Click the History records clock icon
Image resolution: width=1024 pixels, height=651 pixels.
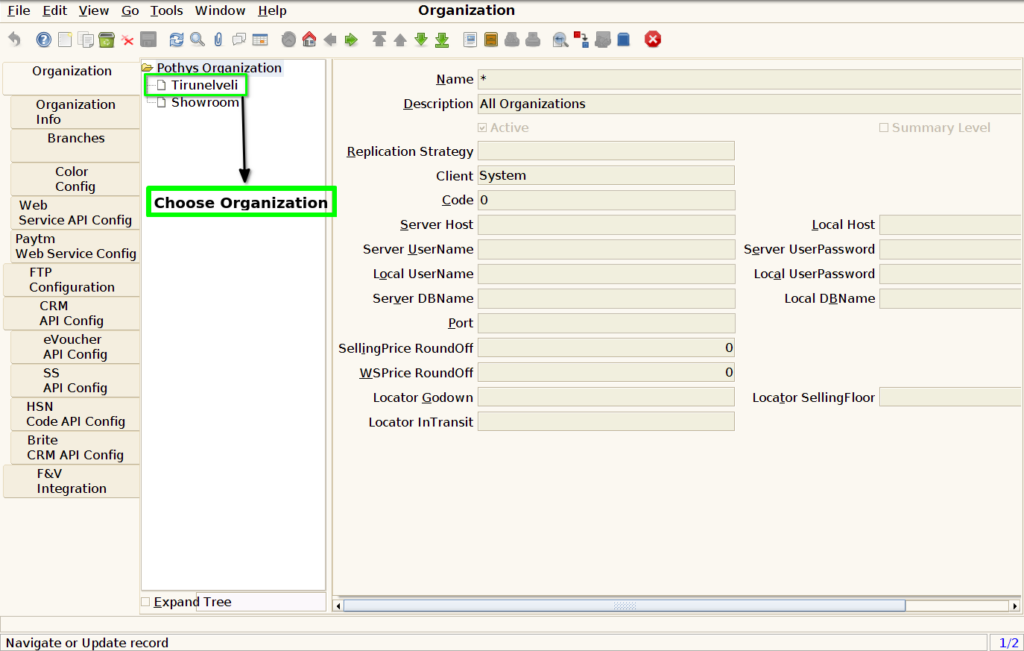(289, 40)
